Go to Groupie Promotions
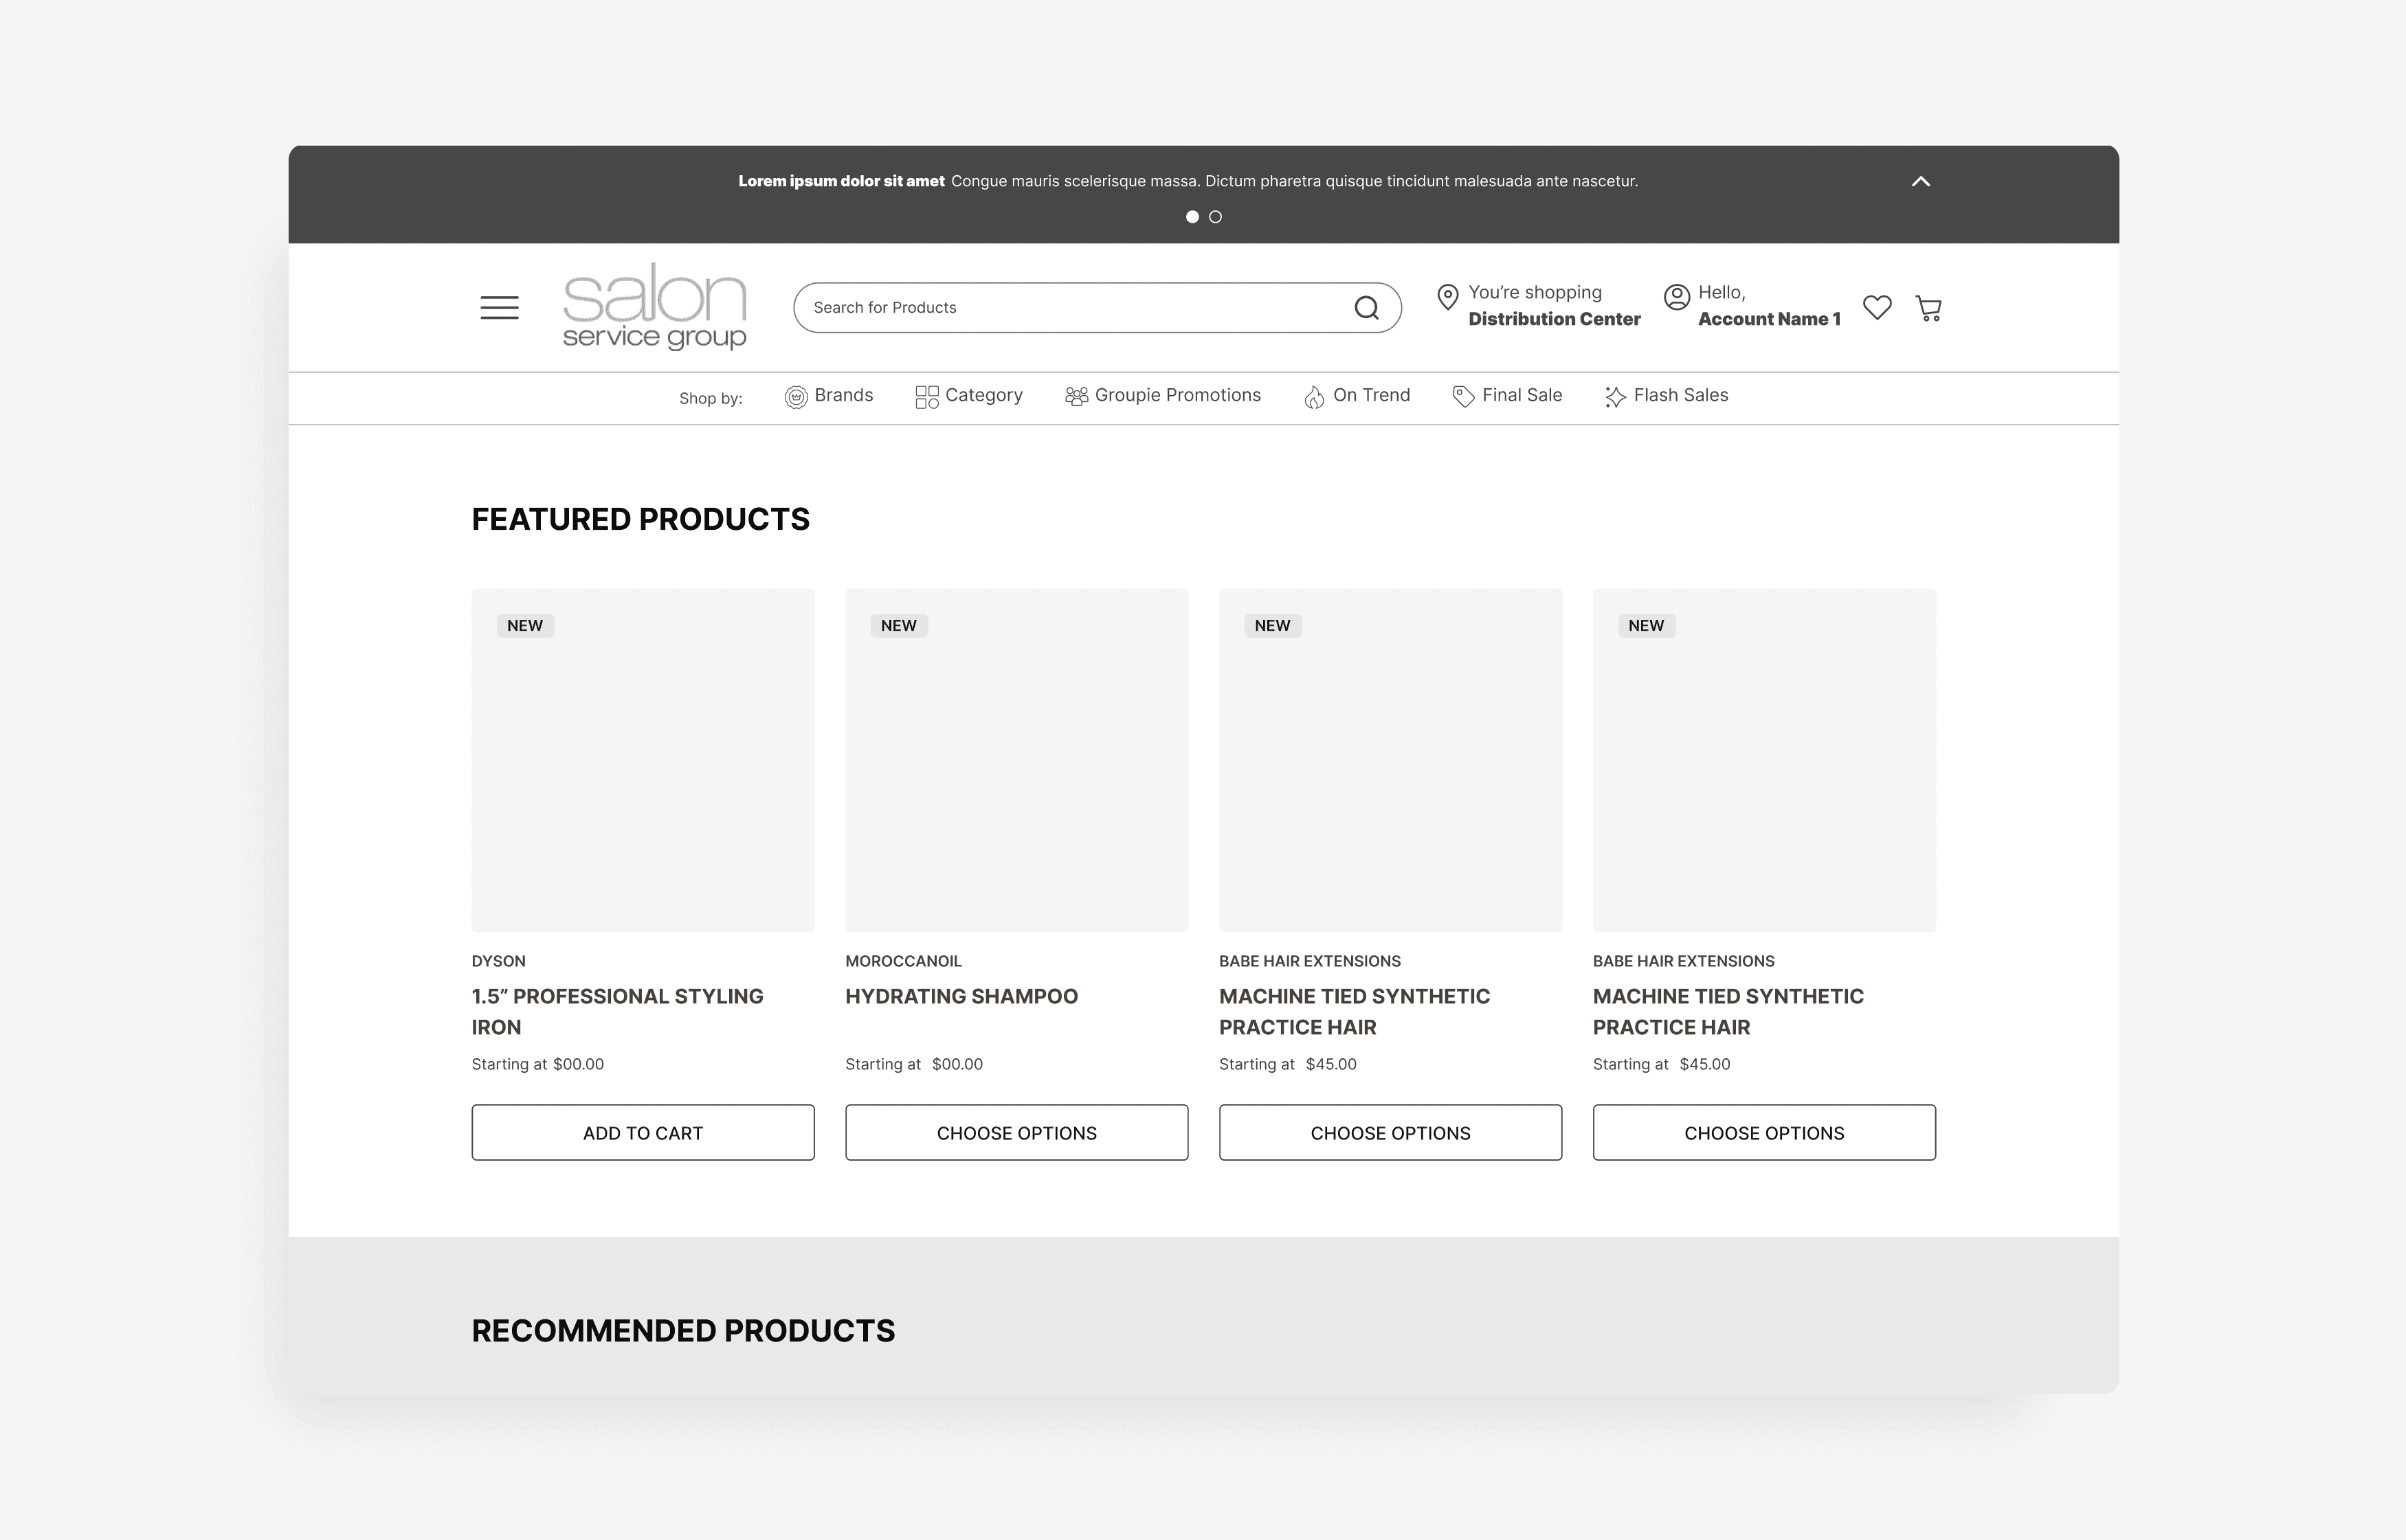2406x1540 pixels. coord(1163,396)
